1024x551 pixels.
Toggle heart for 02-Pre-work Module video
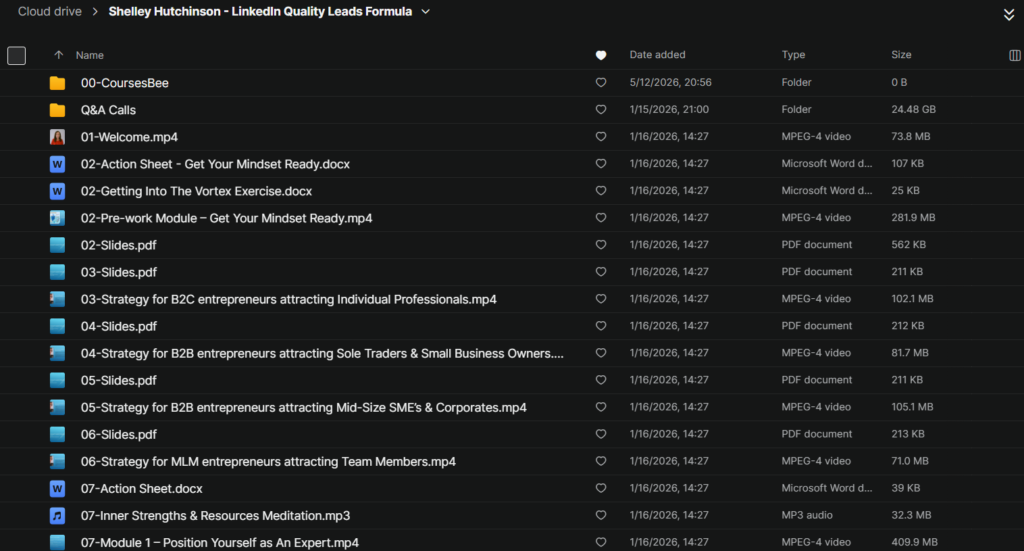click(601, 217)
